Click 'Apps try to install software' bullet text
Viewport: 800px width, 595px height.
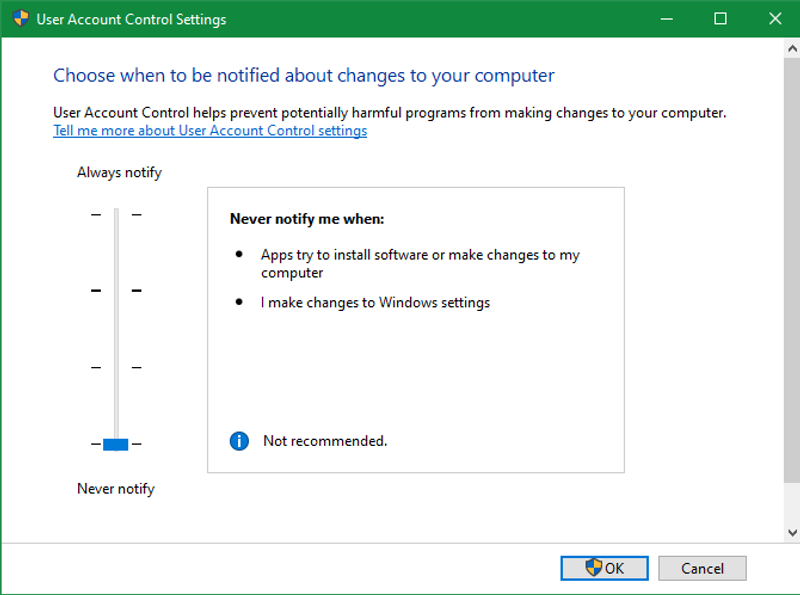click(420, 263)
